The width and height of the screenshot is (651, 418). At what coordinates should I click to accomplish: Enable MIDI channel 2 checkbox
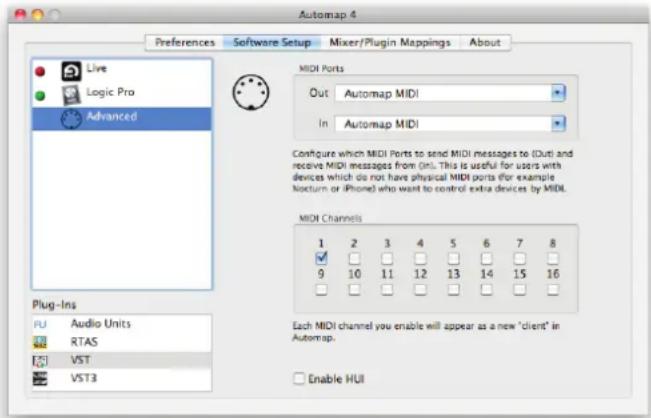tap(354, 259)
